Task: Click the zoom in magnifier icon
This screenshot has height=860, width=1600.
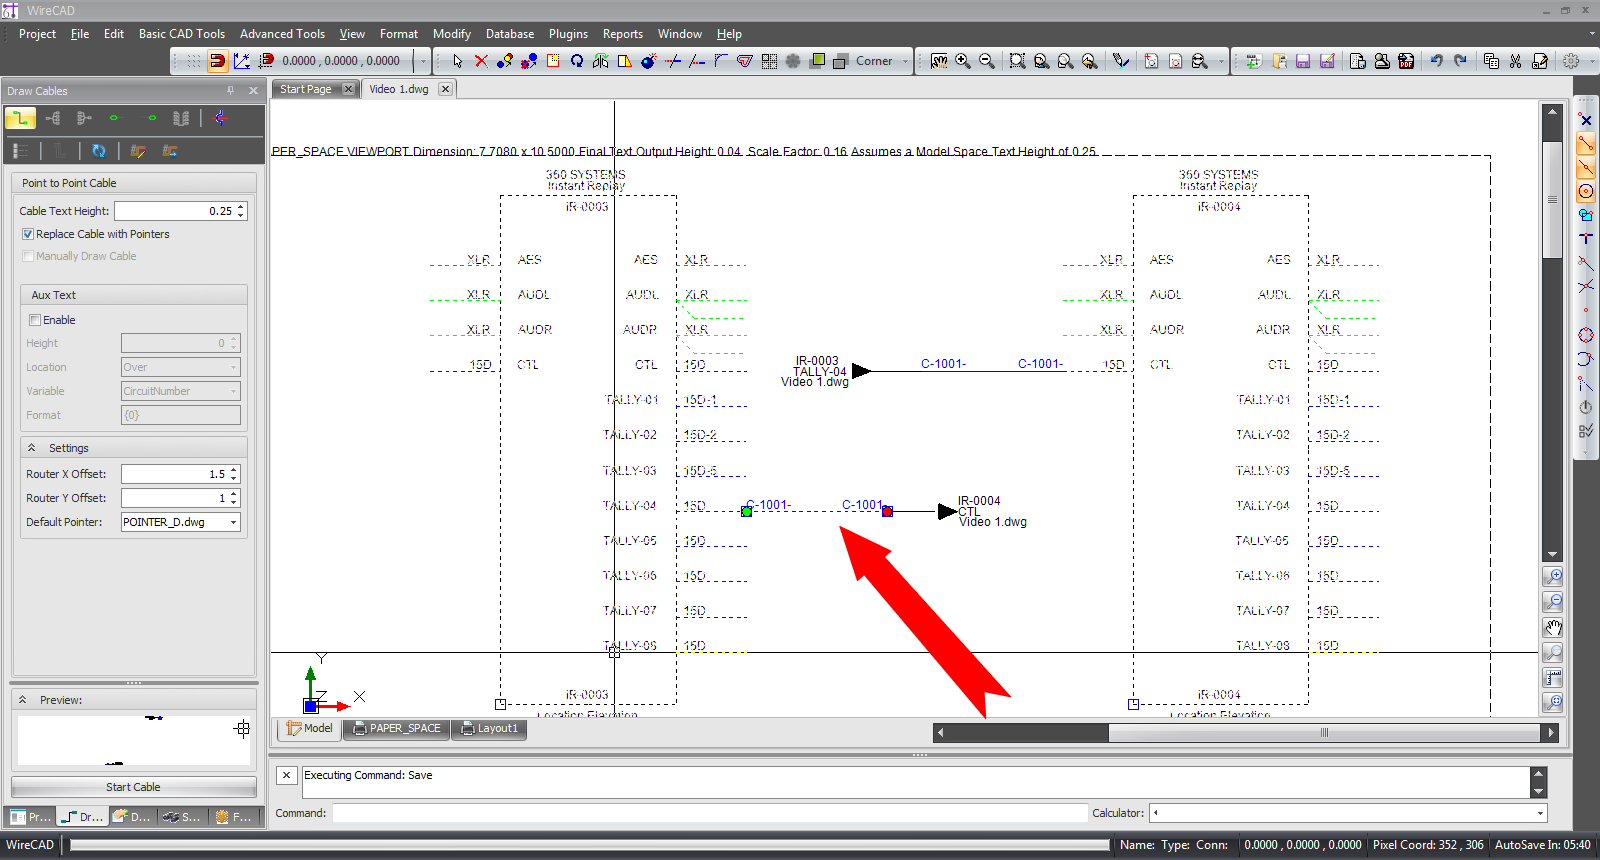Action: coord(963,61)
